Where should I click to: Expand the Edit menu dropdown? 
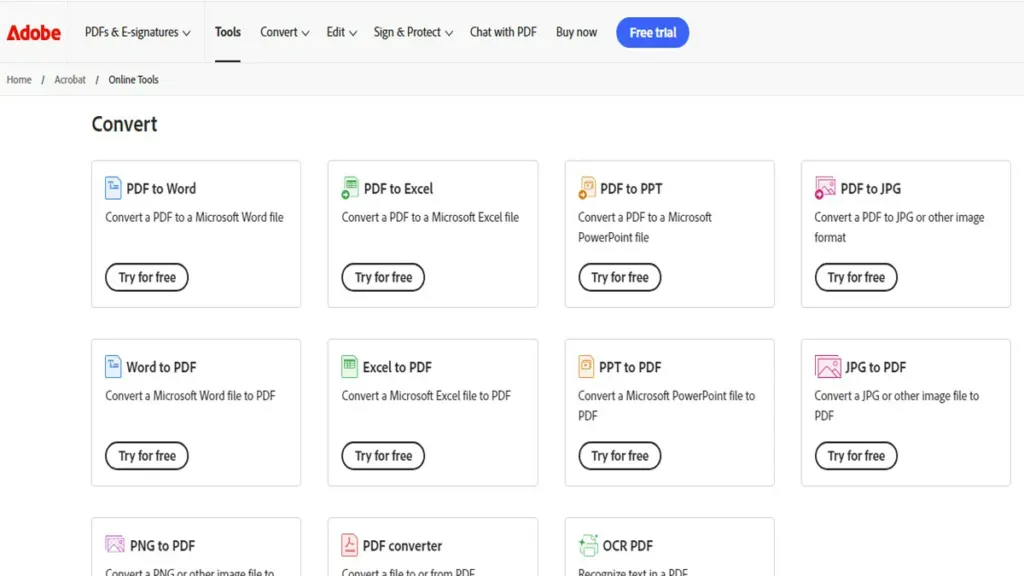point(342,32)
